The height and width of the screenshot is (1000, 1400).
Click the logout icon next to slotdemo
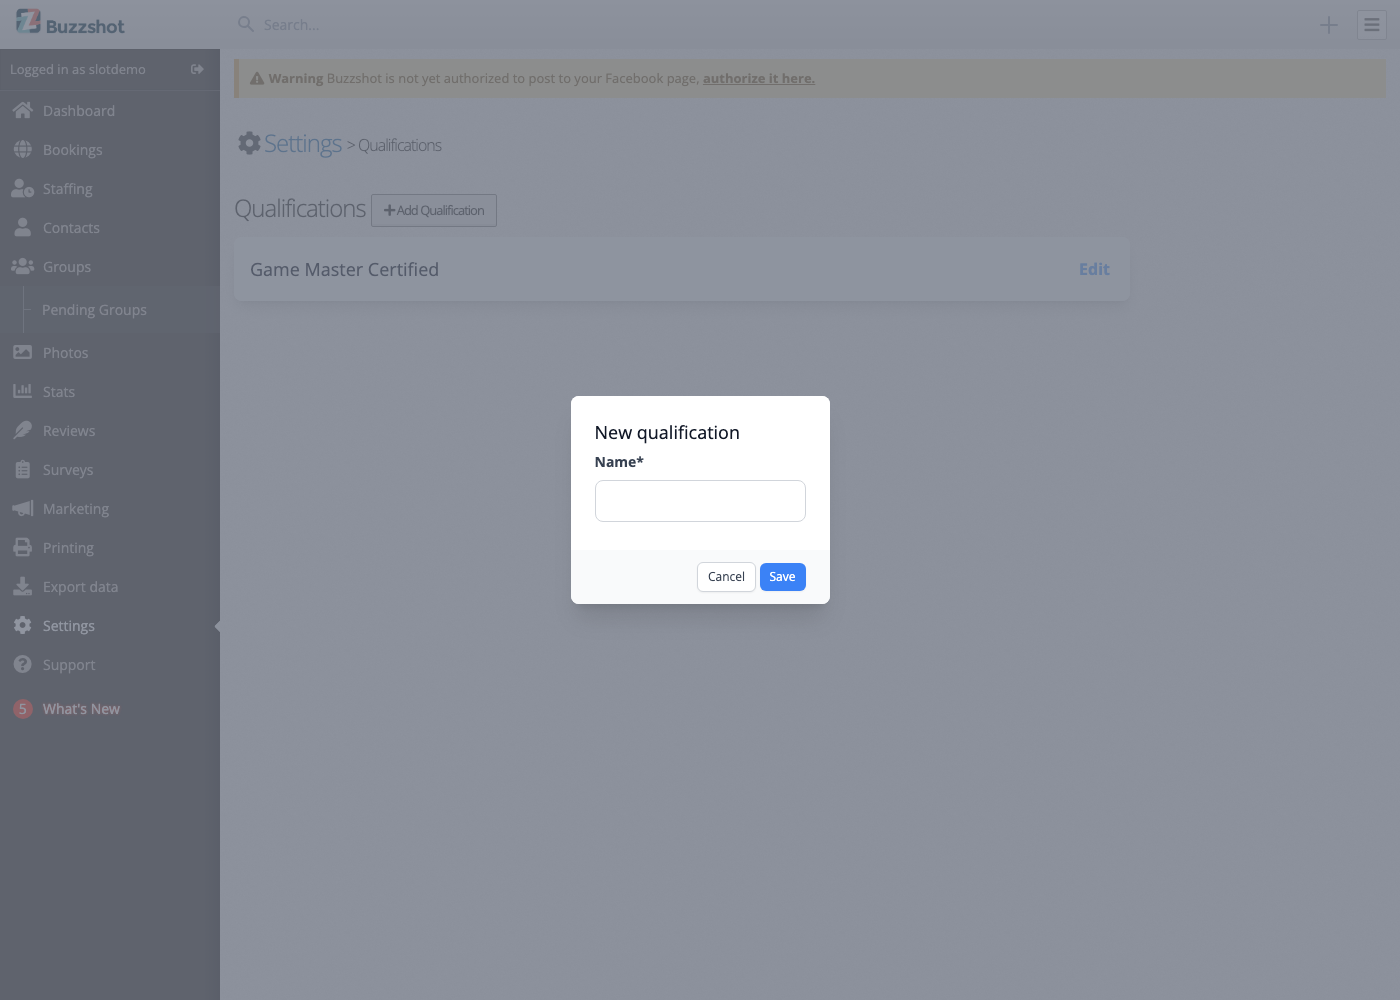(197, 69)
